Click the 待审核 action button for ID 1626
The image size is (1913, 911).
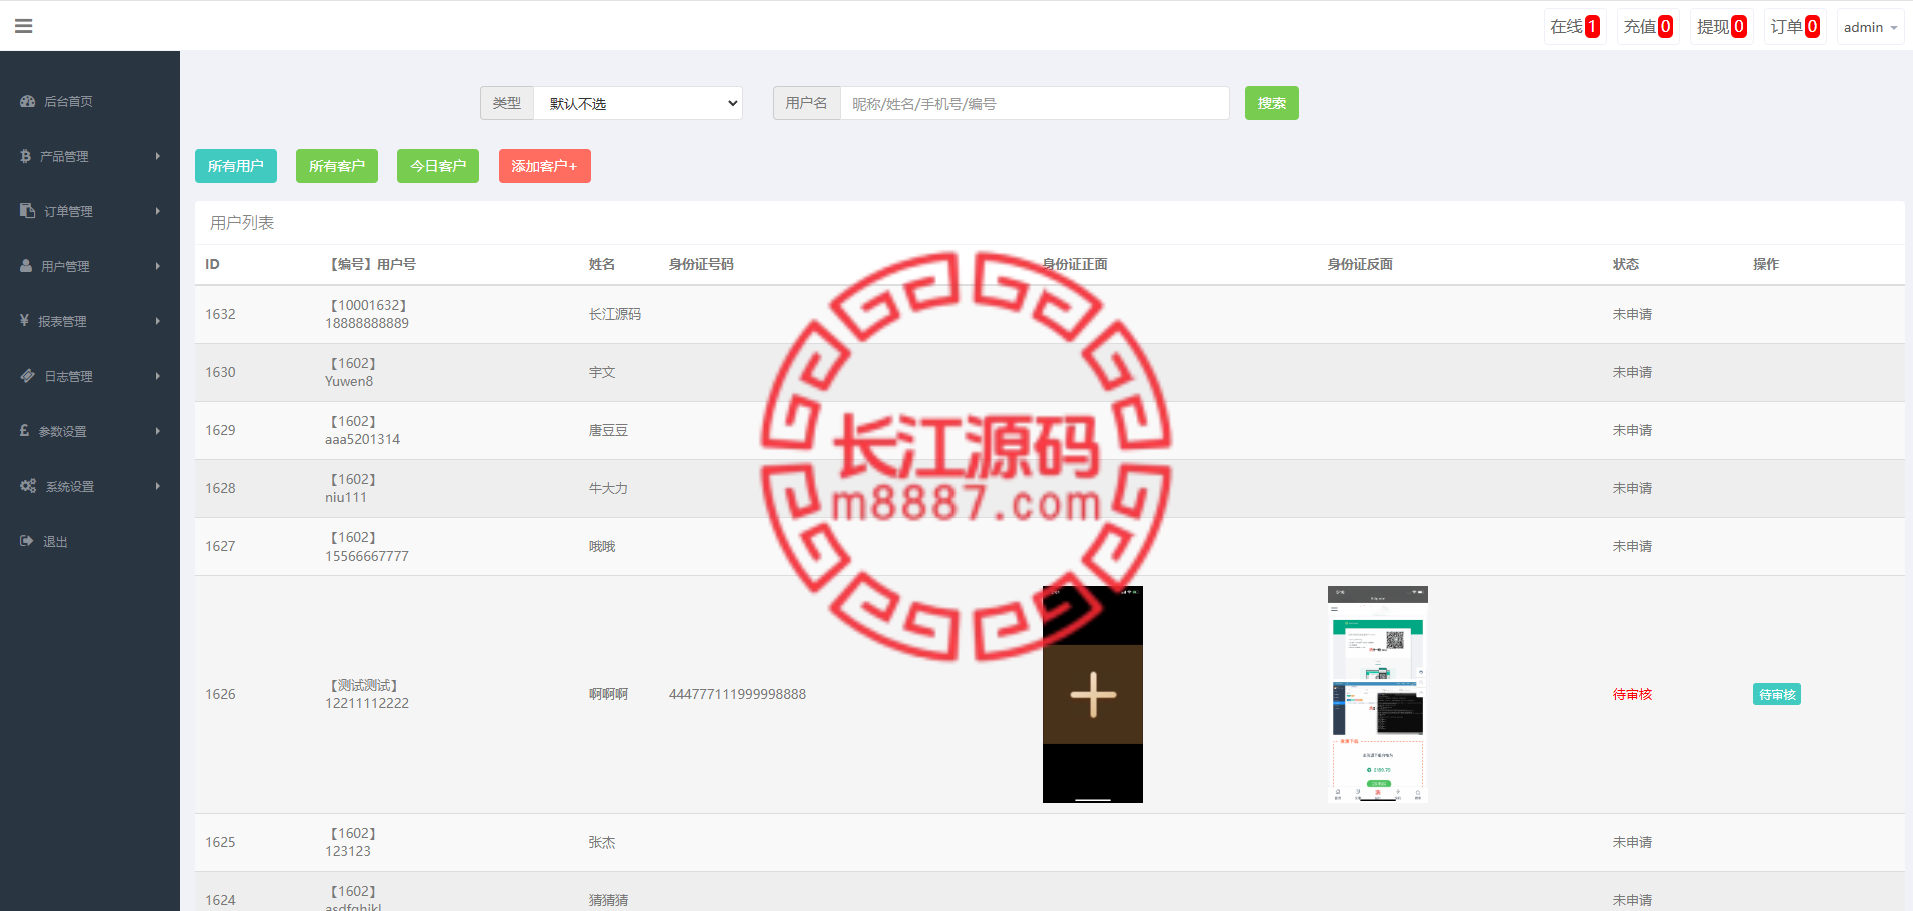coord(1777,694)
